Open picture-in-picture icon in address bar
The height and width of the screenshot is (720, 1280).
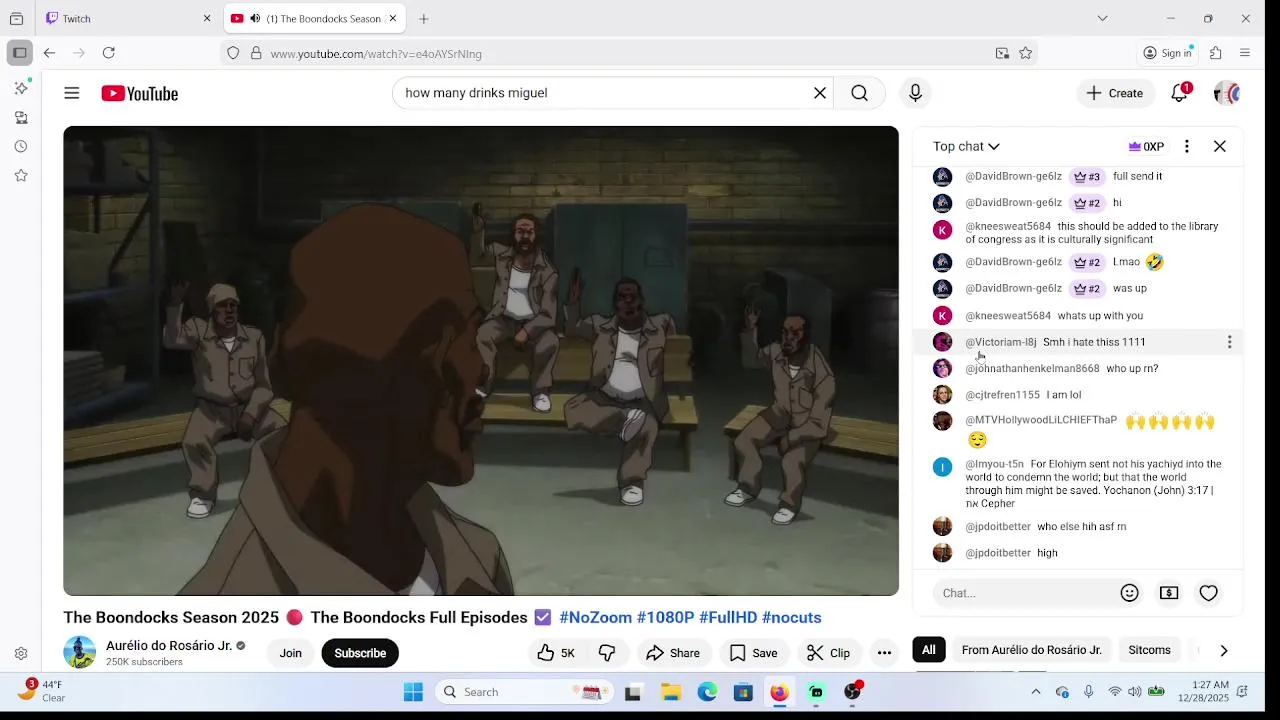(1002, 53)
